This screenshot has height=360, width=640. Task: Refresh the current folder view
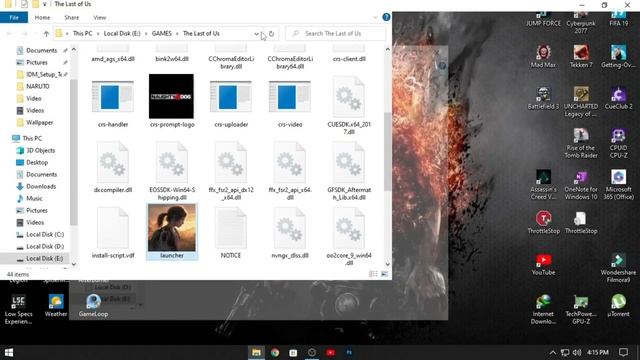[271, 33]
